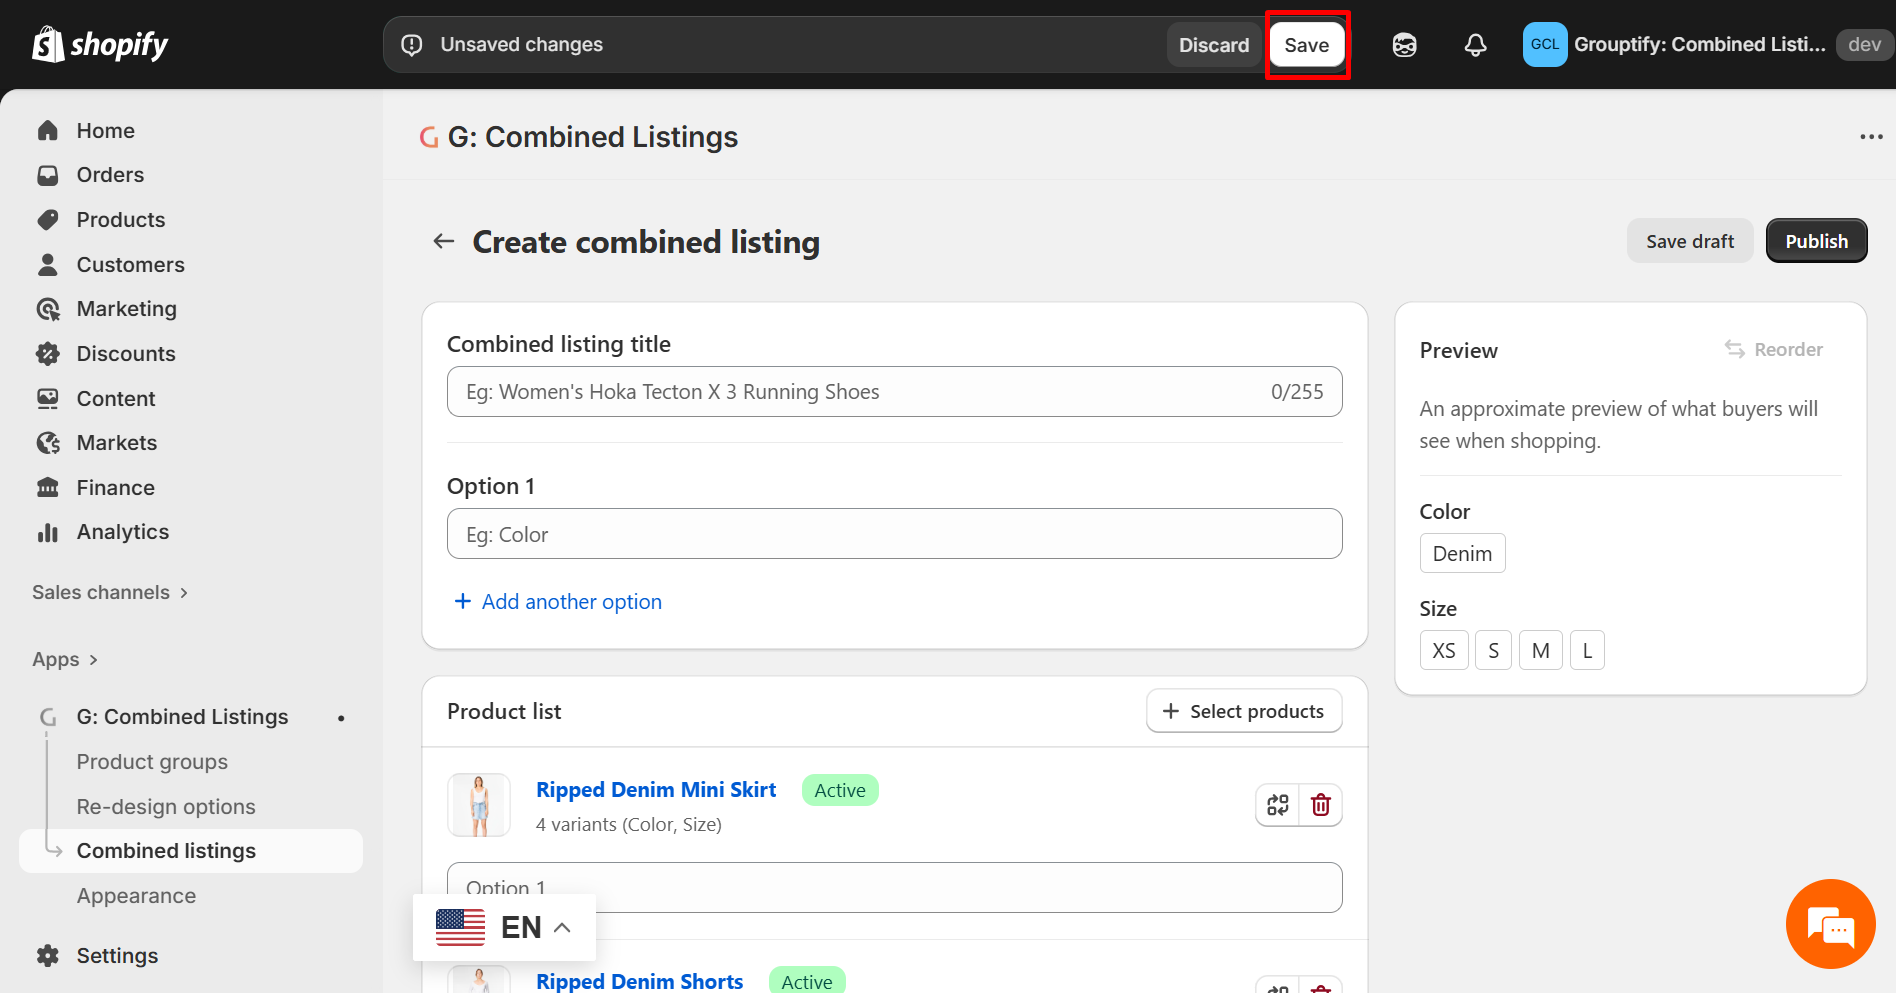Image resolution: width=1896 pixels, height=993 pixels.
Task: Click the back arrow beside Create combined listing
Action: (x=444, y=241)
